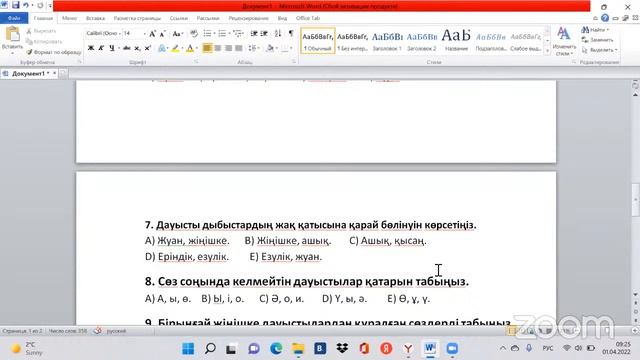Toggle Italic (К) formatting
Screen dimensions: 640x360
click(x=101, y=48)
